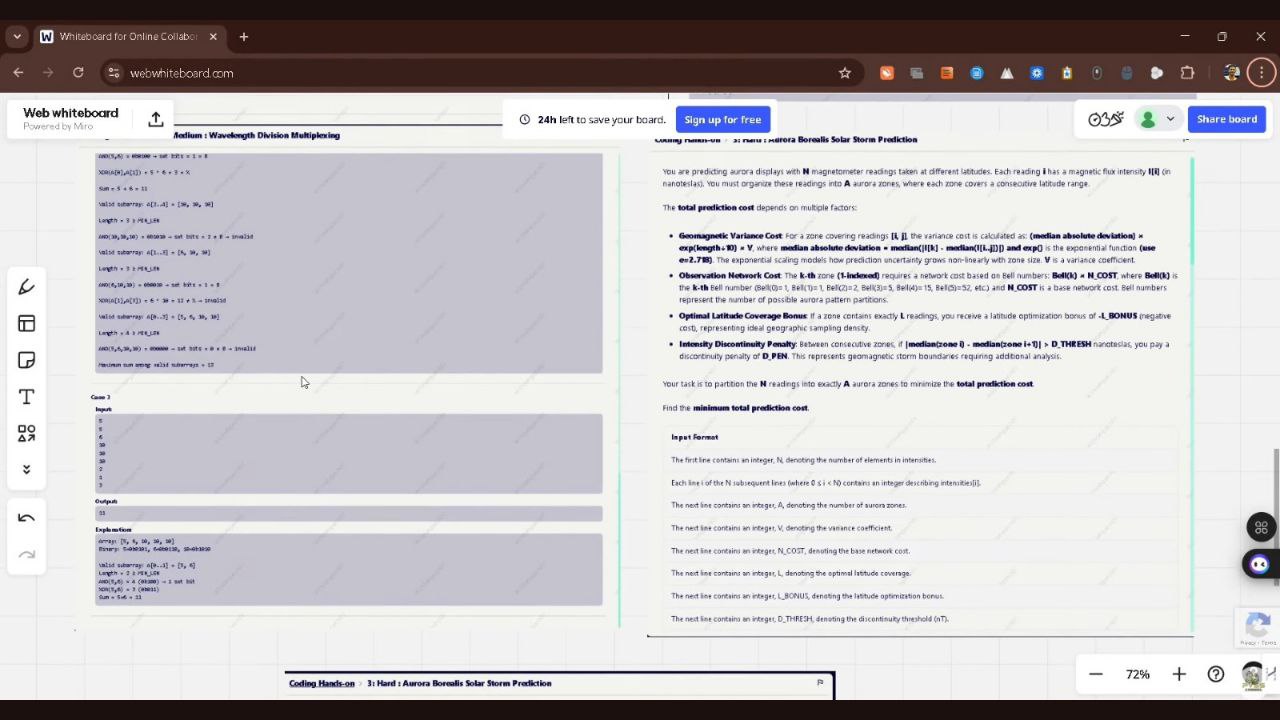The image size is (1280, 720).
Task: Select the Frame tool in left toolbar
Action: point(27,324)
